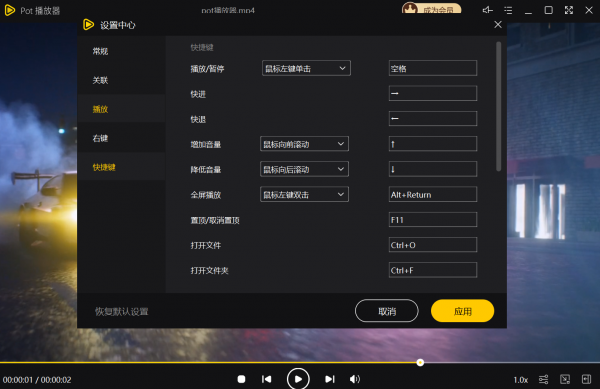This screenshot has height=389, width=600.
Task: Click the Ctrl+F shortcut field
Action: pyautogui.click(x=433, y=270)
